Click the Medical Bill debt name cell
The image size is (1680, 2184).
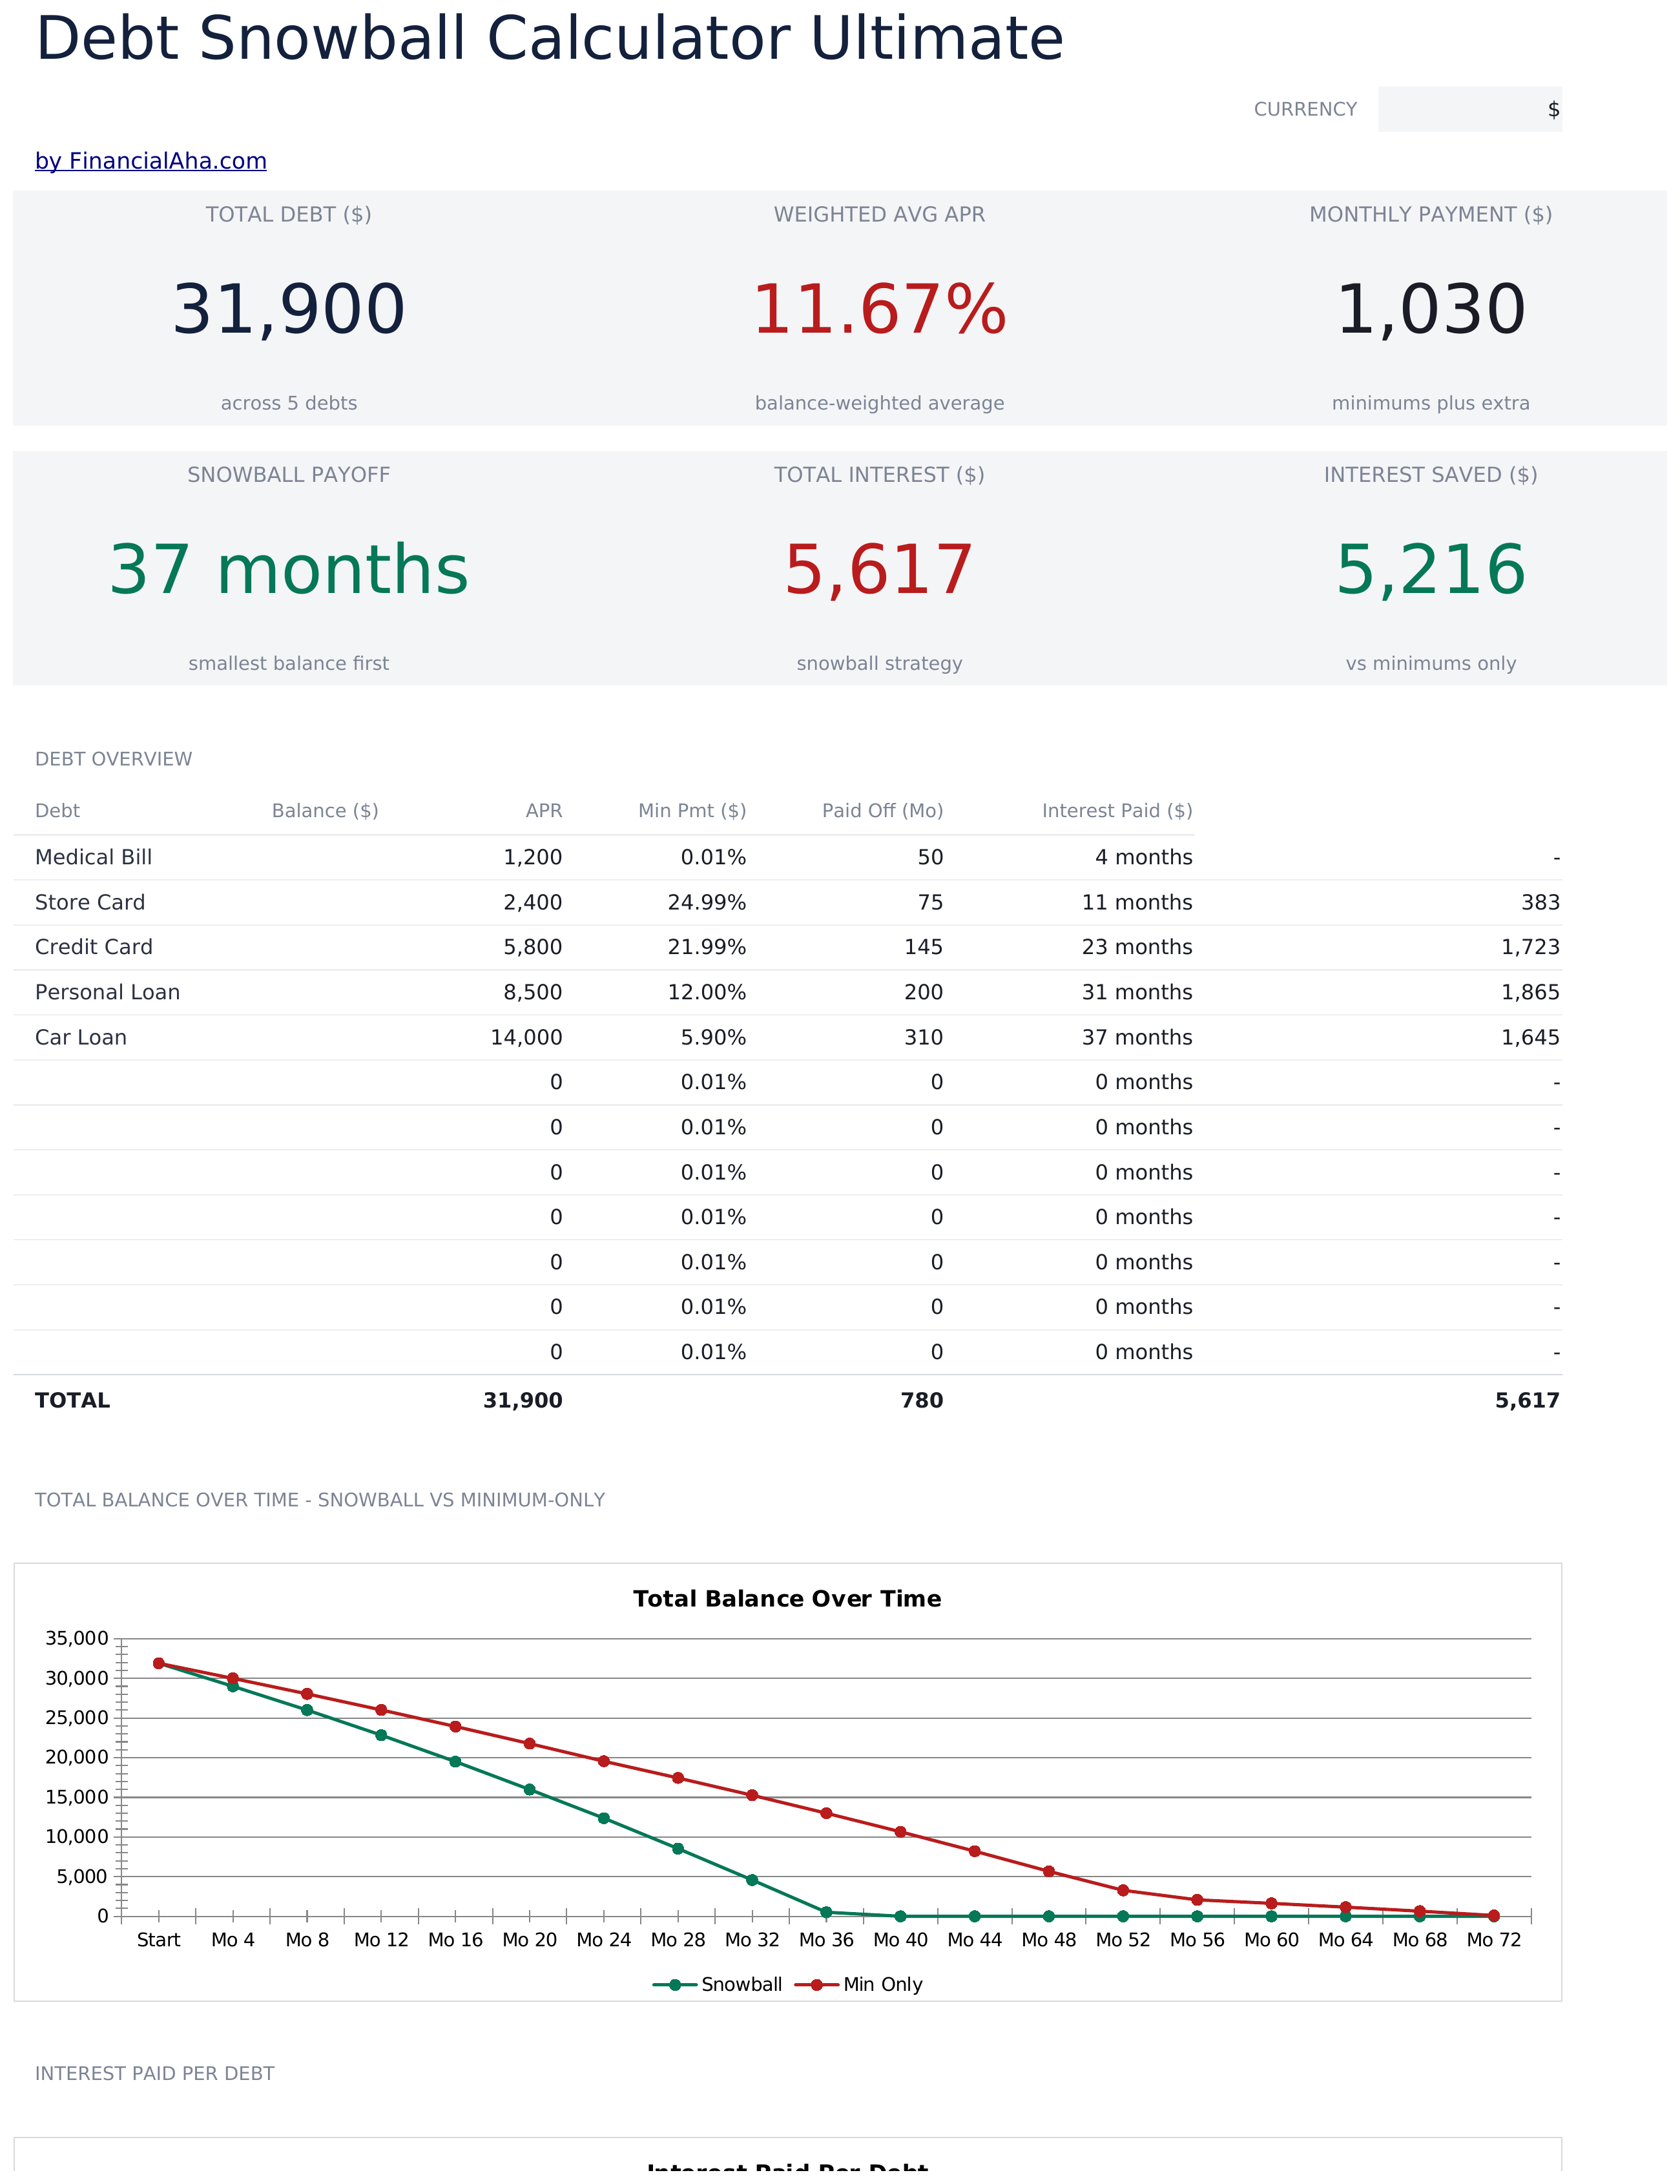click(x=94, y=857)
